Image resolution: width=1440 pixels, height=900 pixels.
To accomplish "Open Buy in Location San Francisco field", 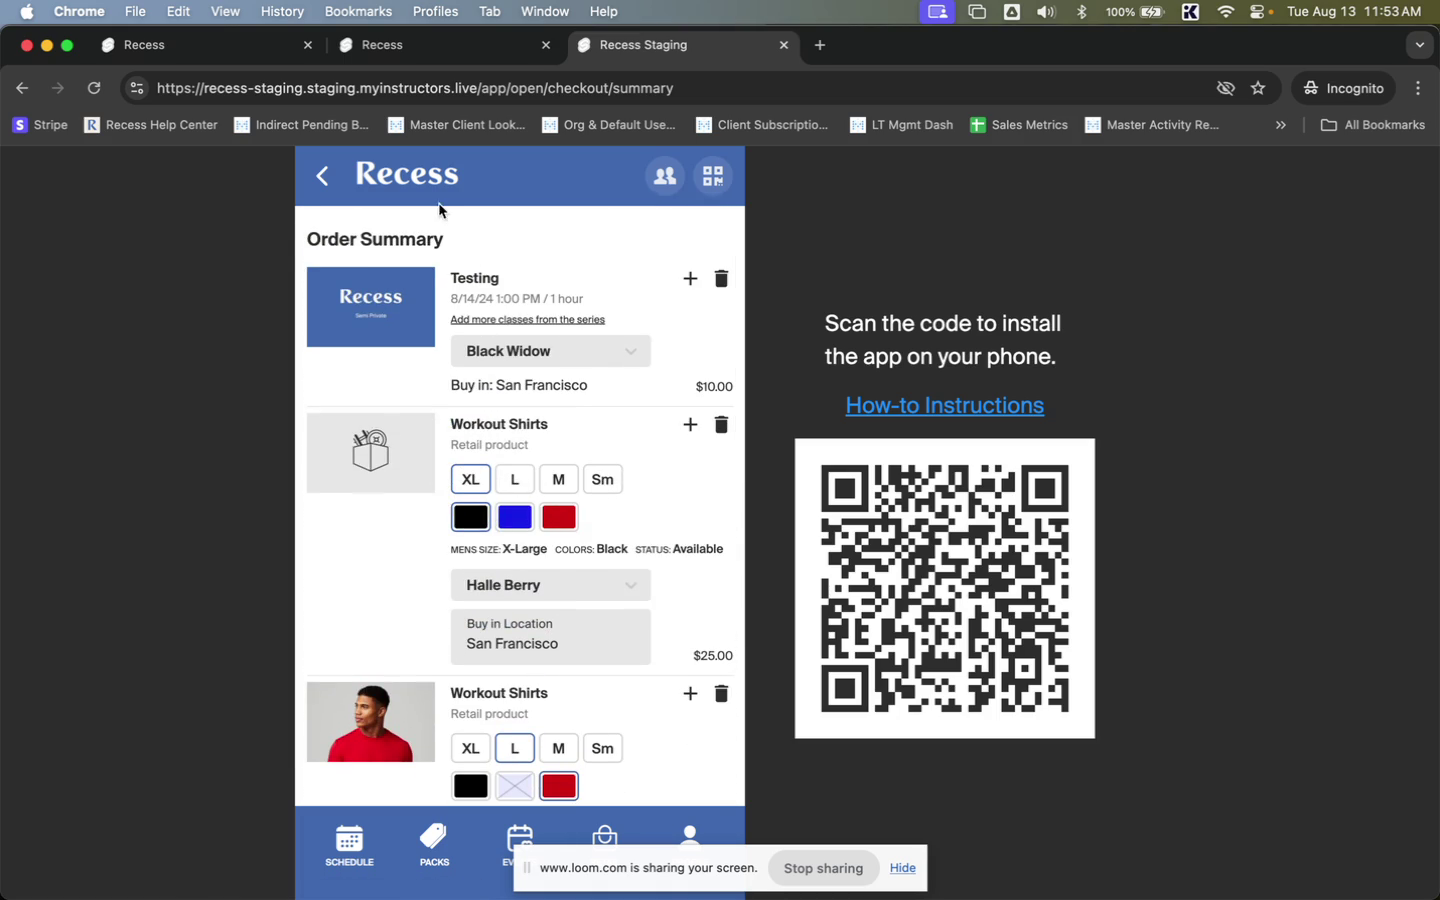I will [551, 637].
